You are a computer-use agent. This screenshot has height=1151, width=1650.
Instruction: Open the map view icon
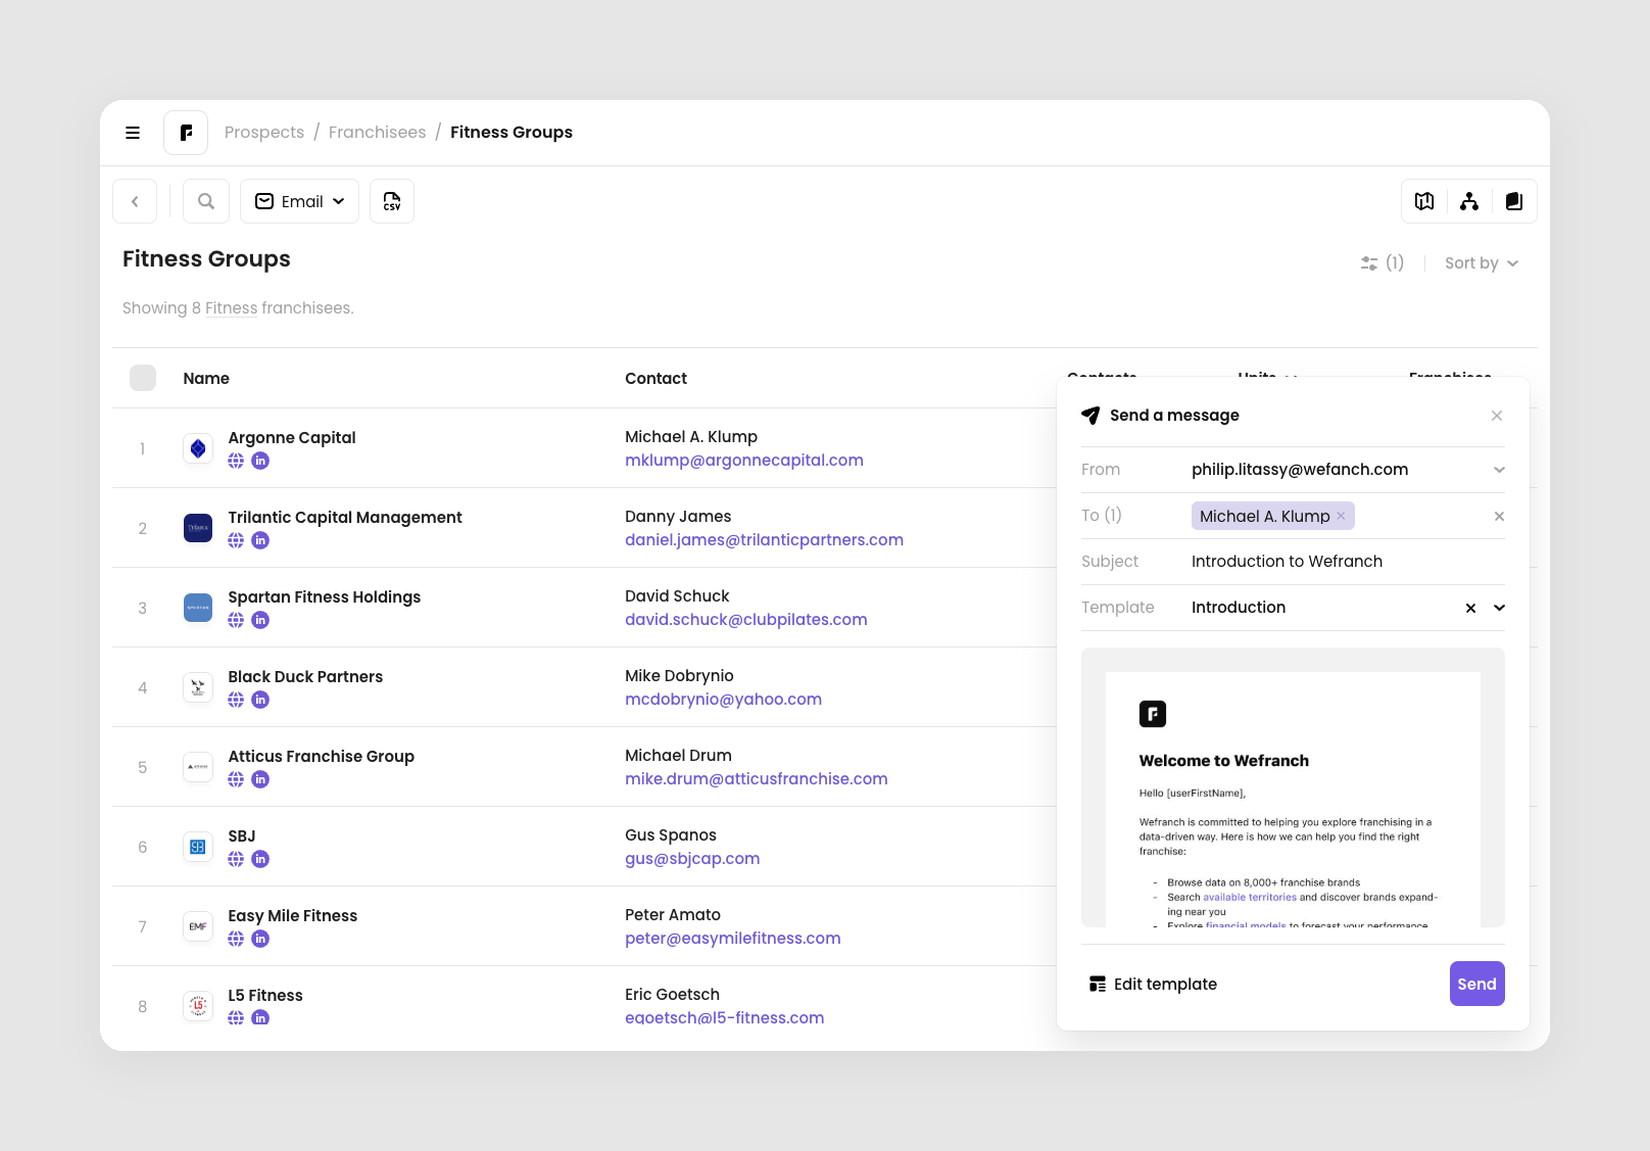(1424, 201)
